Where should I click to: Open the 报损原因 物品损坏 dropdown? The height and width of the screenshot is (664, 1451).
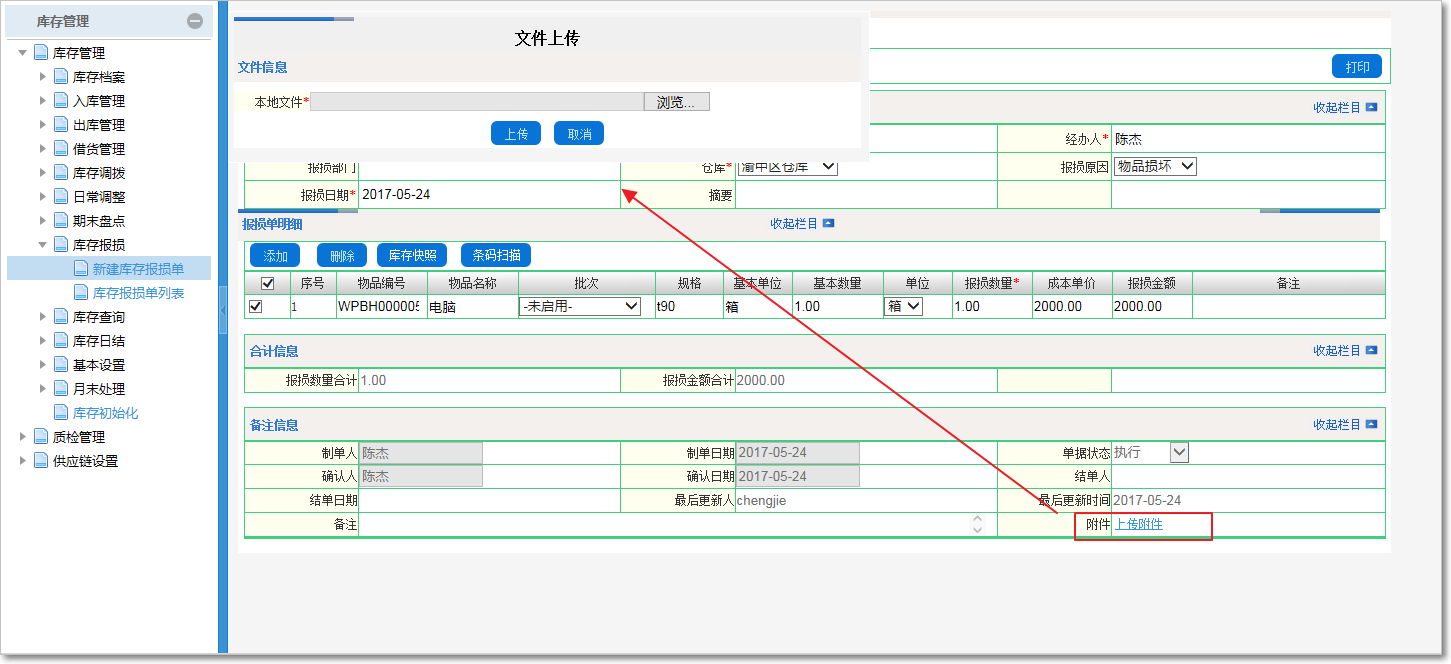1155,167
